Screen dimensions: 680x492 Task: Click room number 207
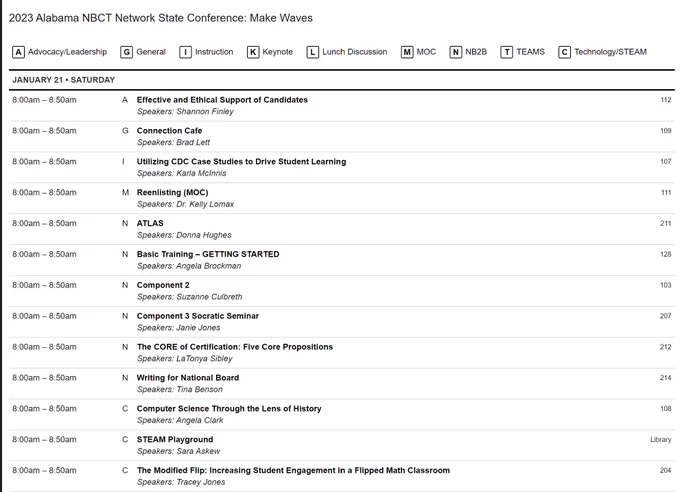pyautogui.click(x=666, y=316)
